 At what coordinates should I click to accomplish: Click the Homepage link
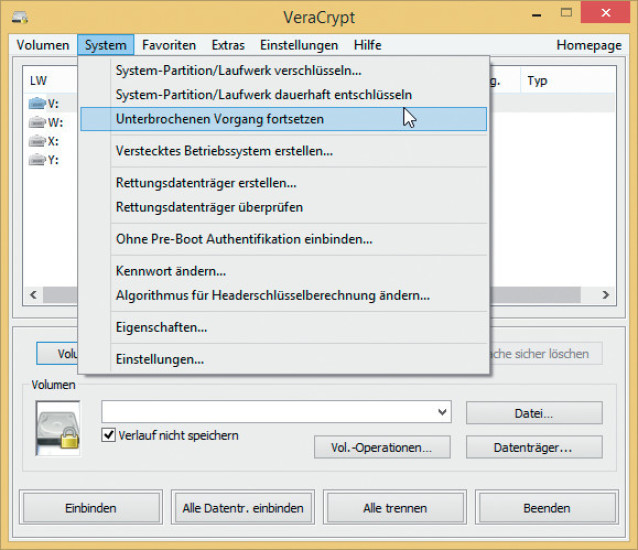click(x=589, y=45)
